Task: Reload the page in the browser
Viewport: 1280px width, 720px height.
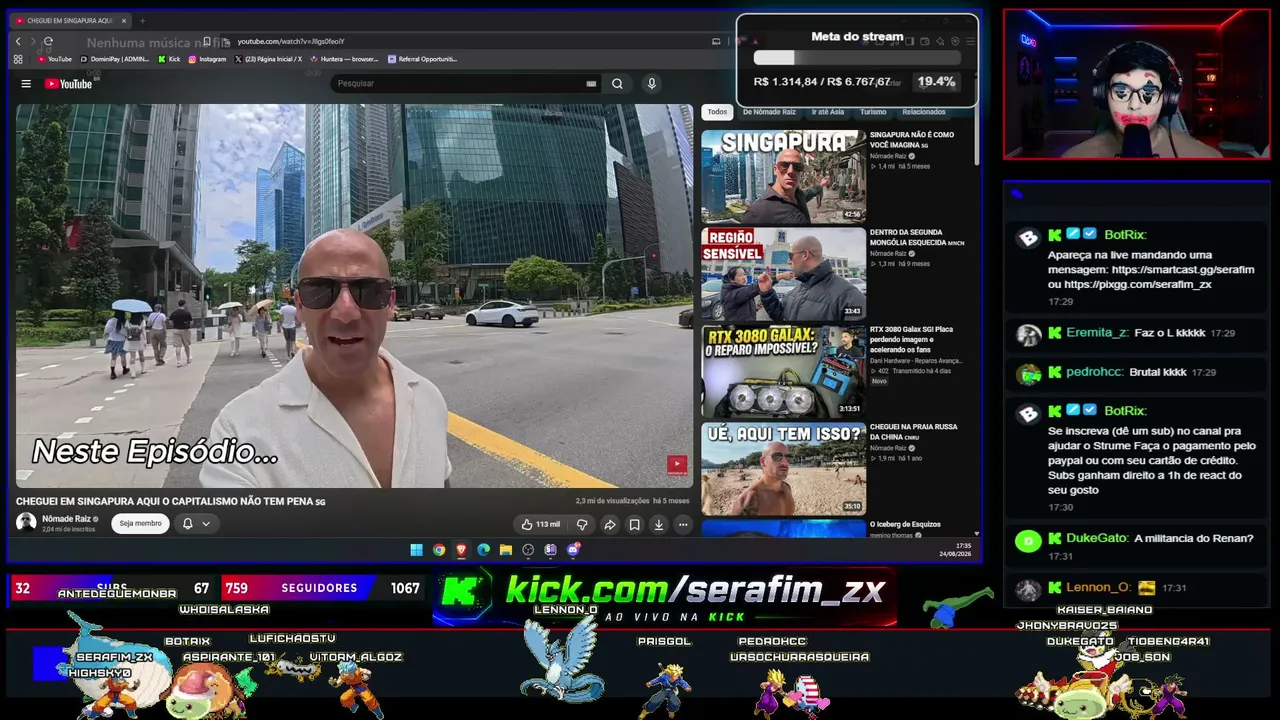Action: point(48,41)
